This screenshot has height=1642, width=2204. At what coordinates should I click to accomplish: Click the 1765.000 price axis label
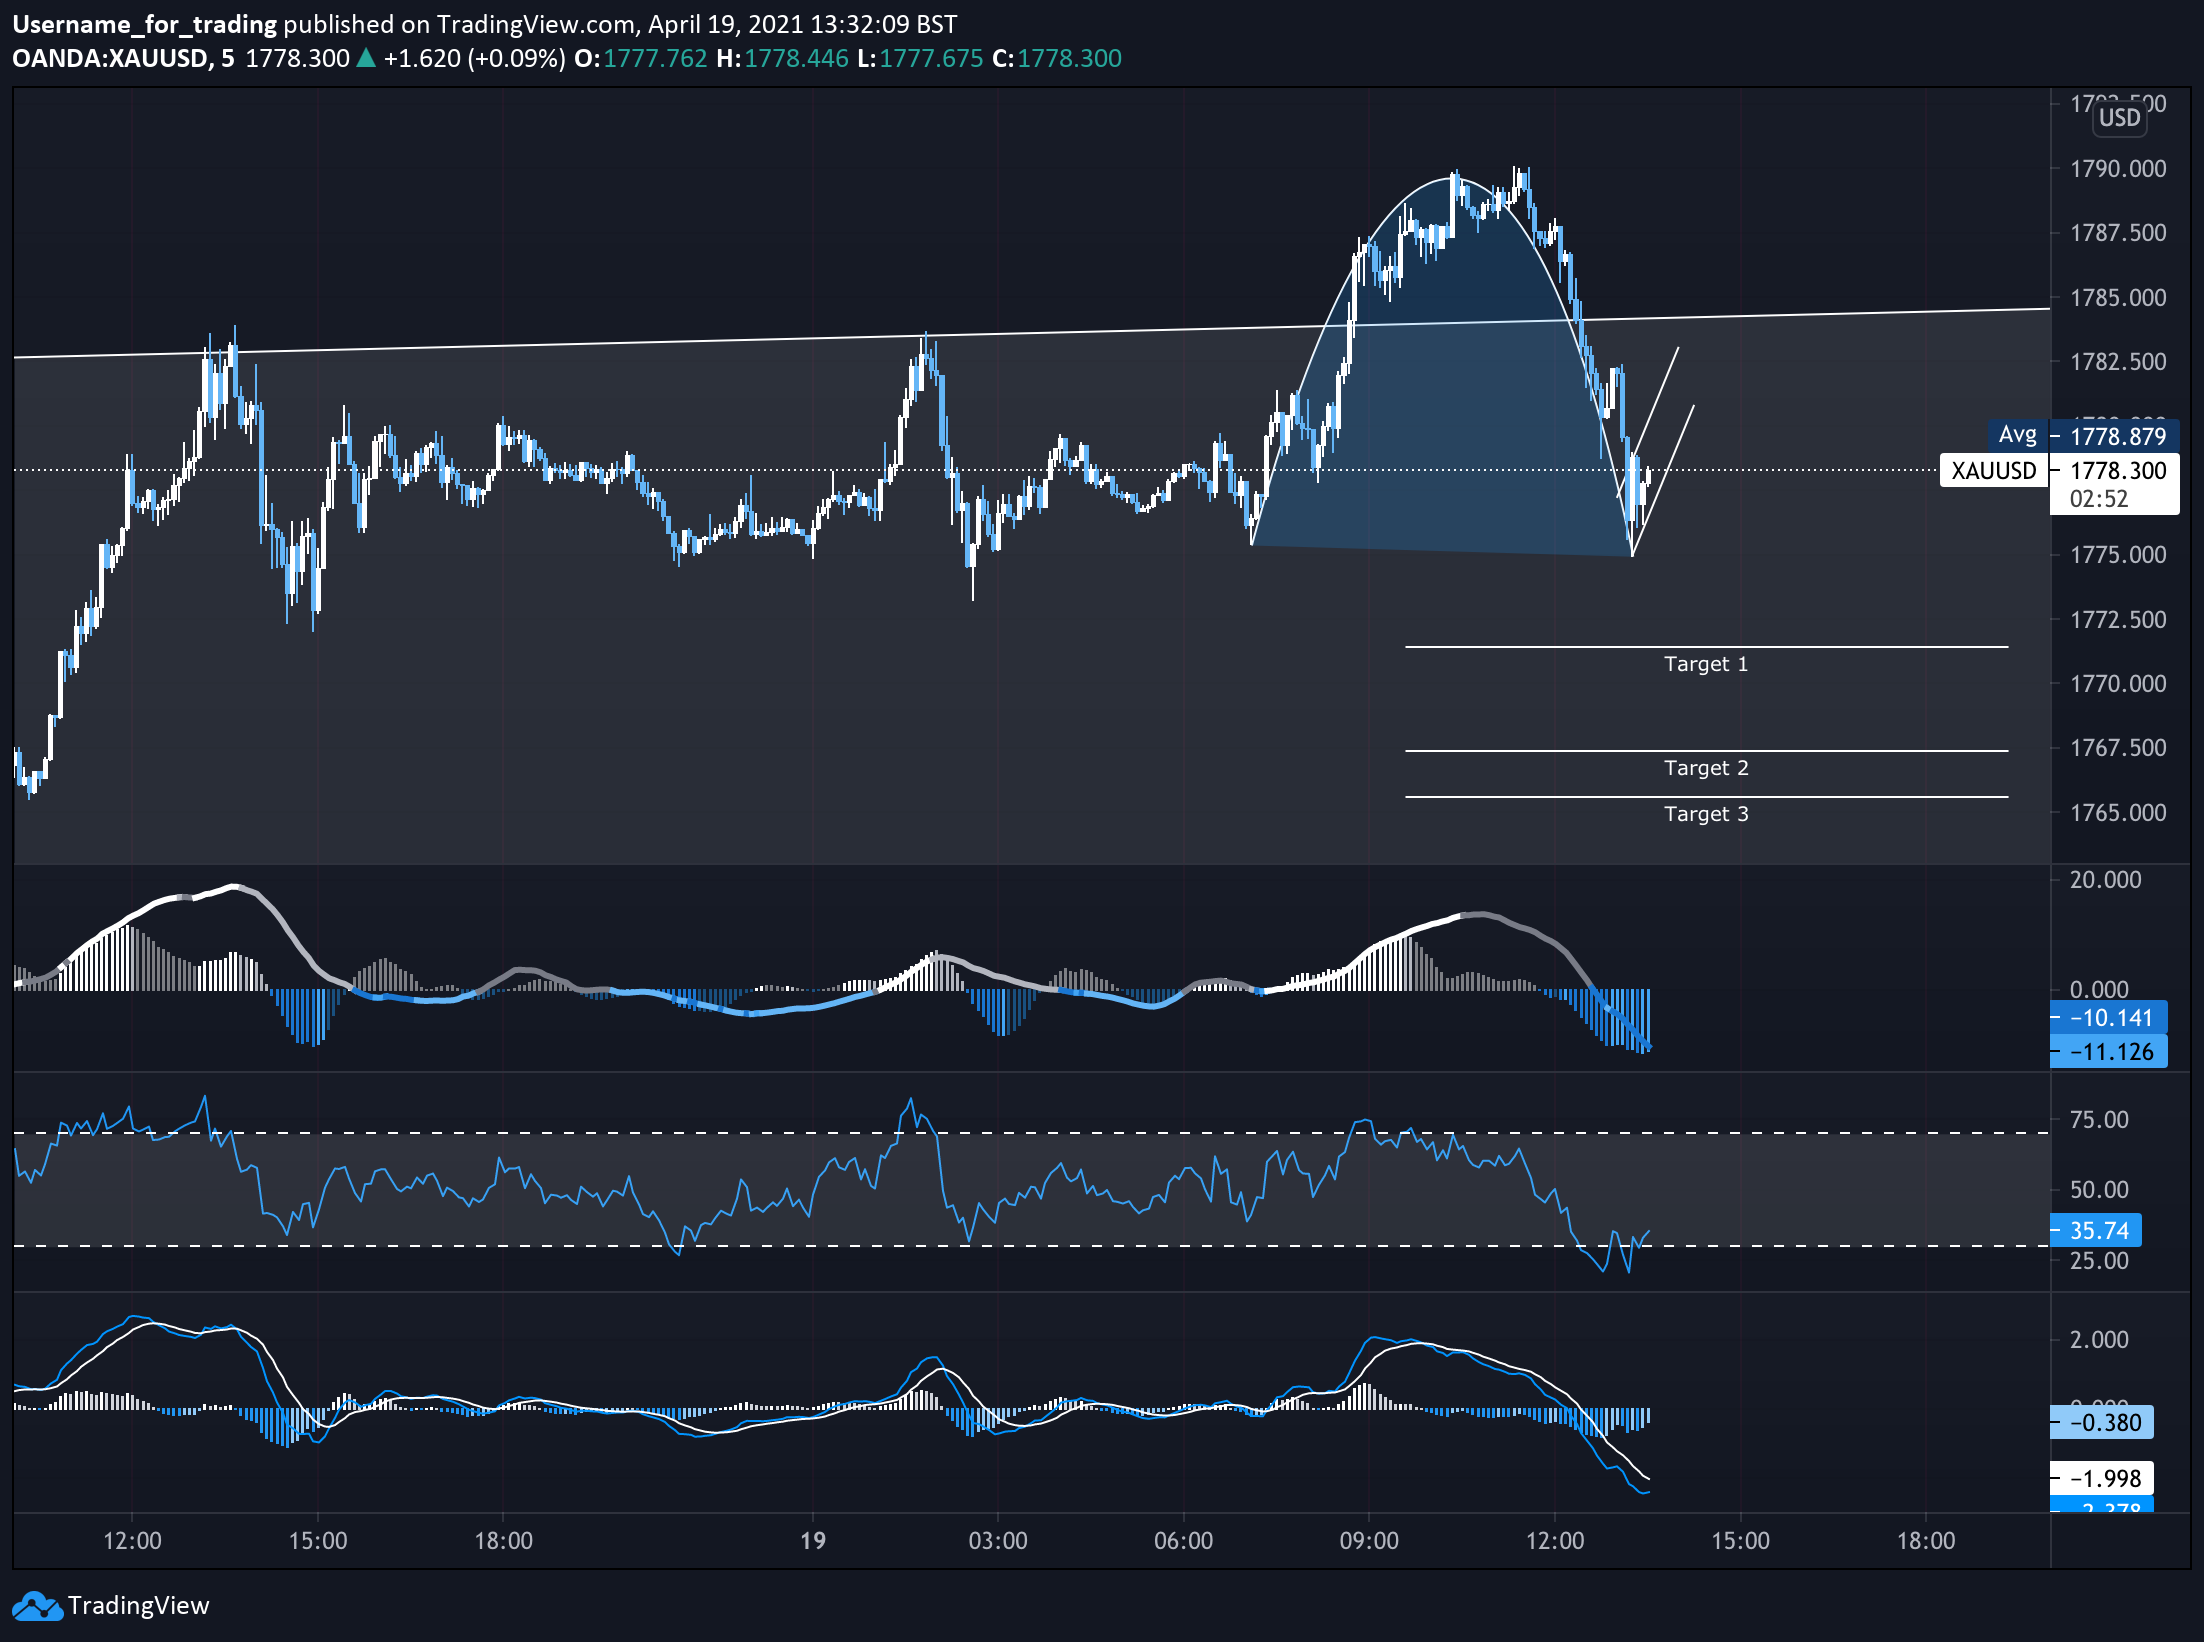tap(2118, 813)
